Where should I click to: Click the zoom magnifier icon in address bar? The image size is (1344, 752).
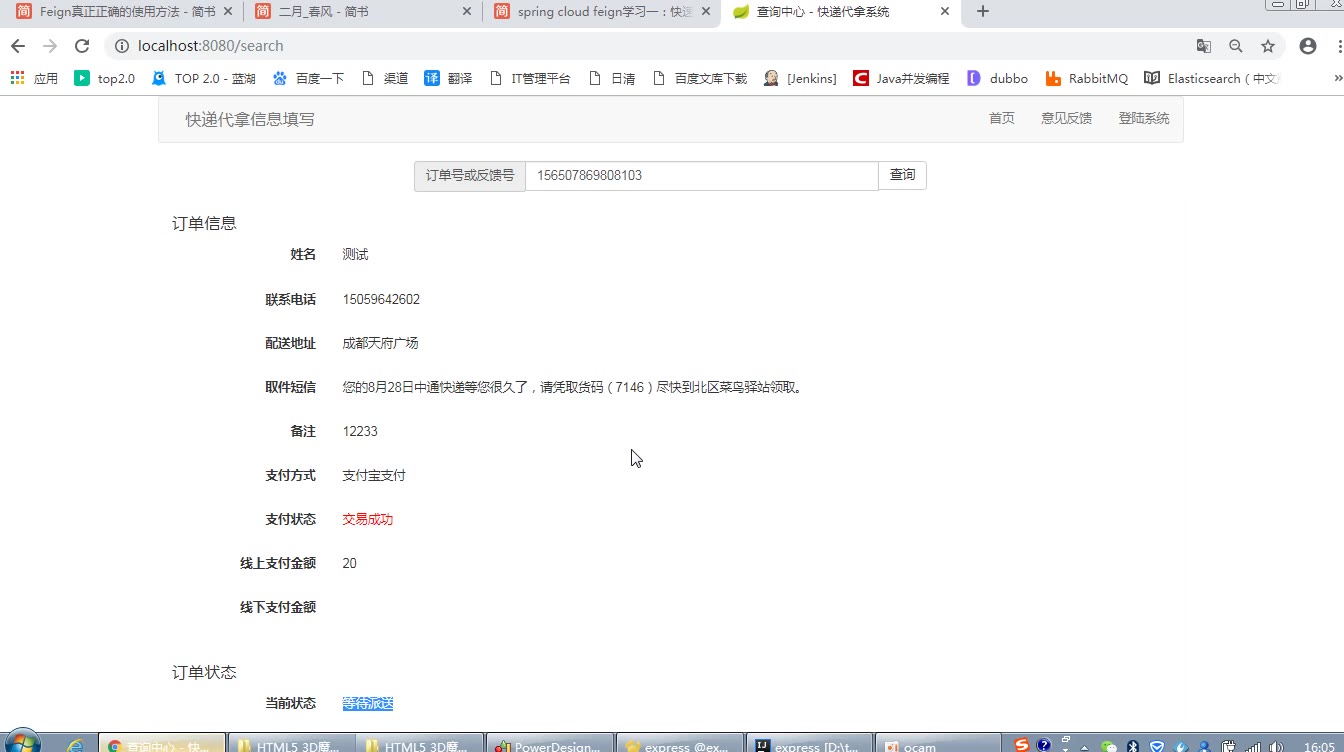click(1236, 46)
